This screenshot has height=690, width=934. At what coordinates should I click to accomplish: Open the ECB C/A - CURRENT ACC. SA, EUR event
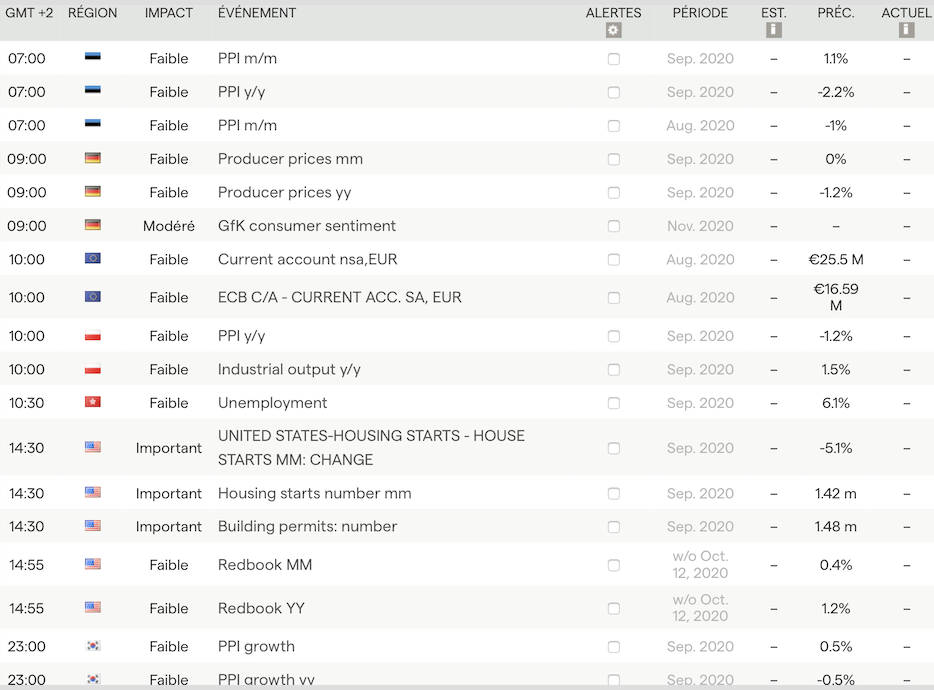point(339,297)
